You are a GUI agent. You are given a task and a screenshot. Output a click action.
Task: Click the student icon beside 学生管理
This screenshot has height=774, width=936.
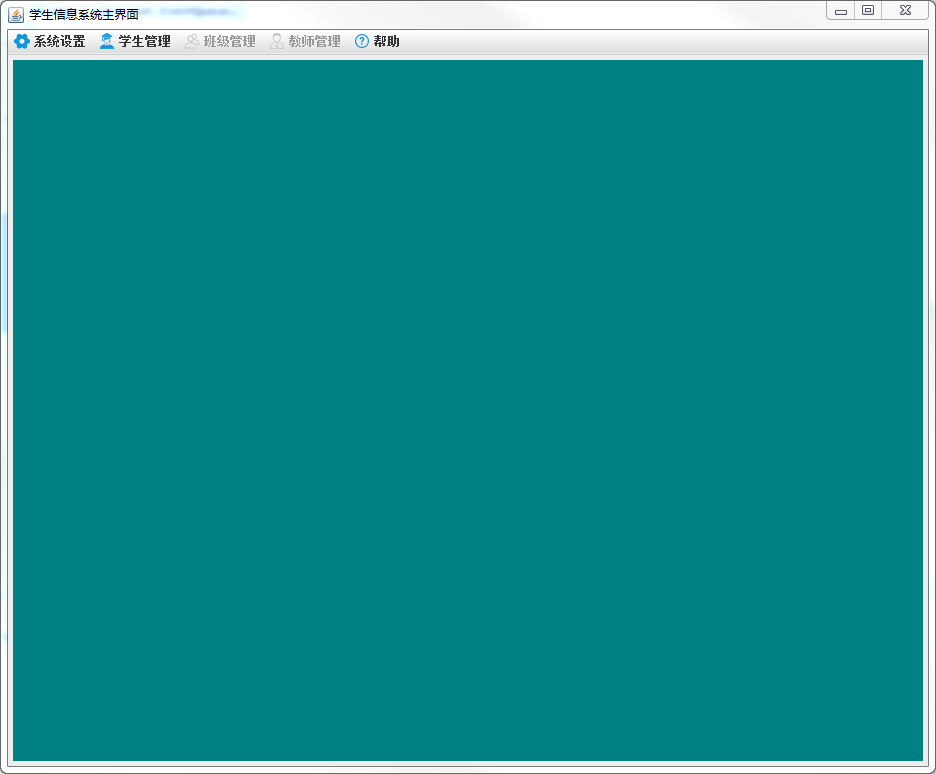pyautogui.click(x=106, y=41)
